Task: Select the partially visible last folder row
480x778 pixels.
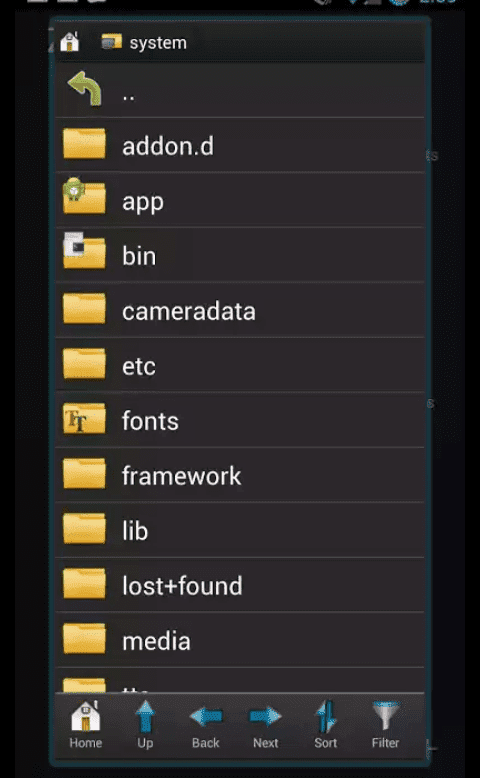Action: coord(240,681)
